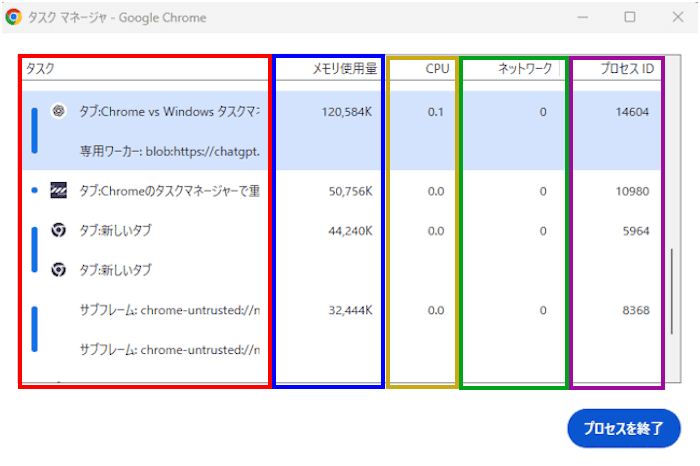
Task: Click Chrome icon beside 44,240K new tab row
Action: tap(58, 230)
